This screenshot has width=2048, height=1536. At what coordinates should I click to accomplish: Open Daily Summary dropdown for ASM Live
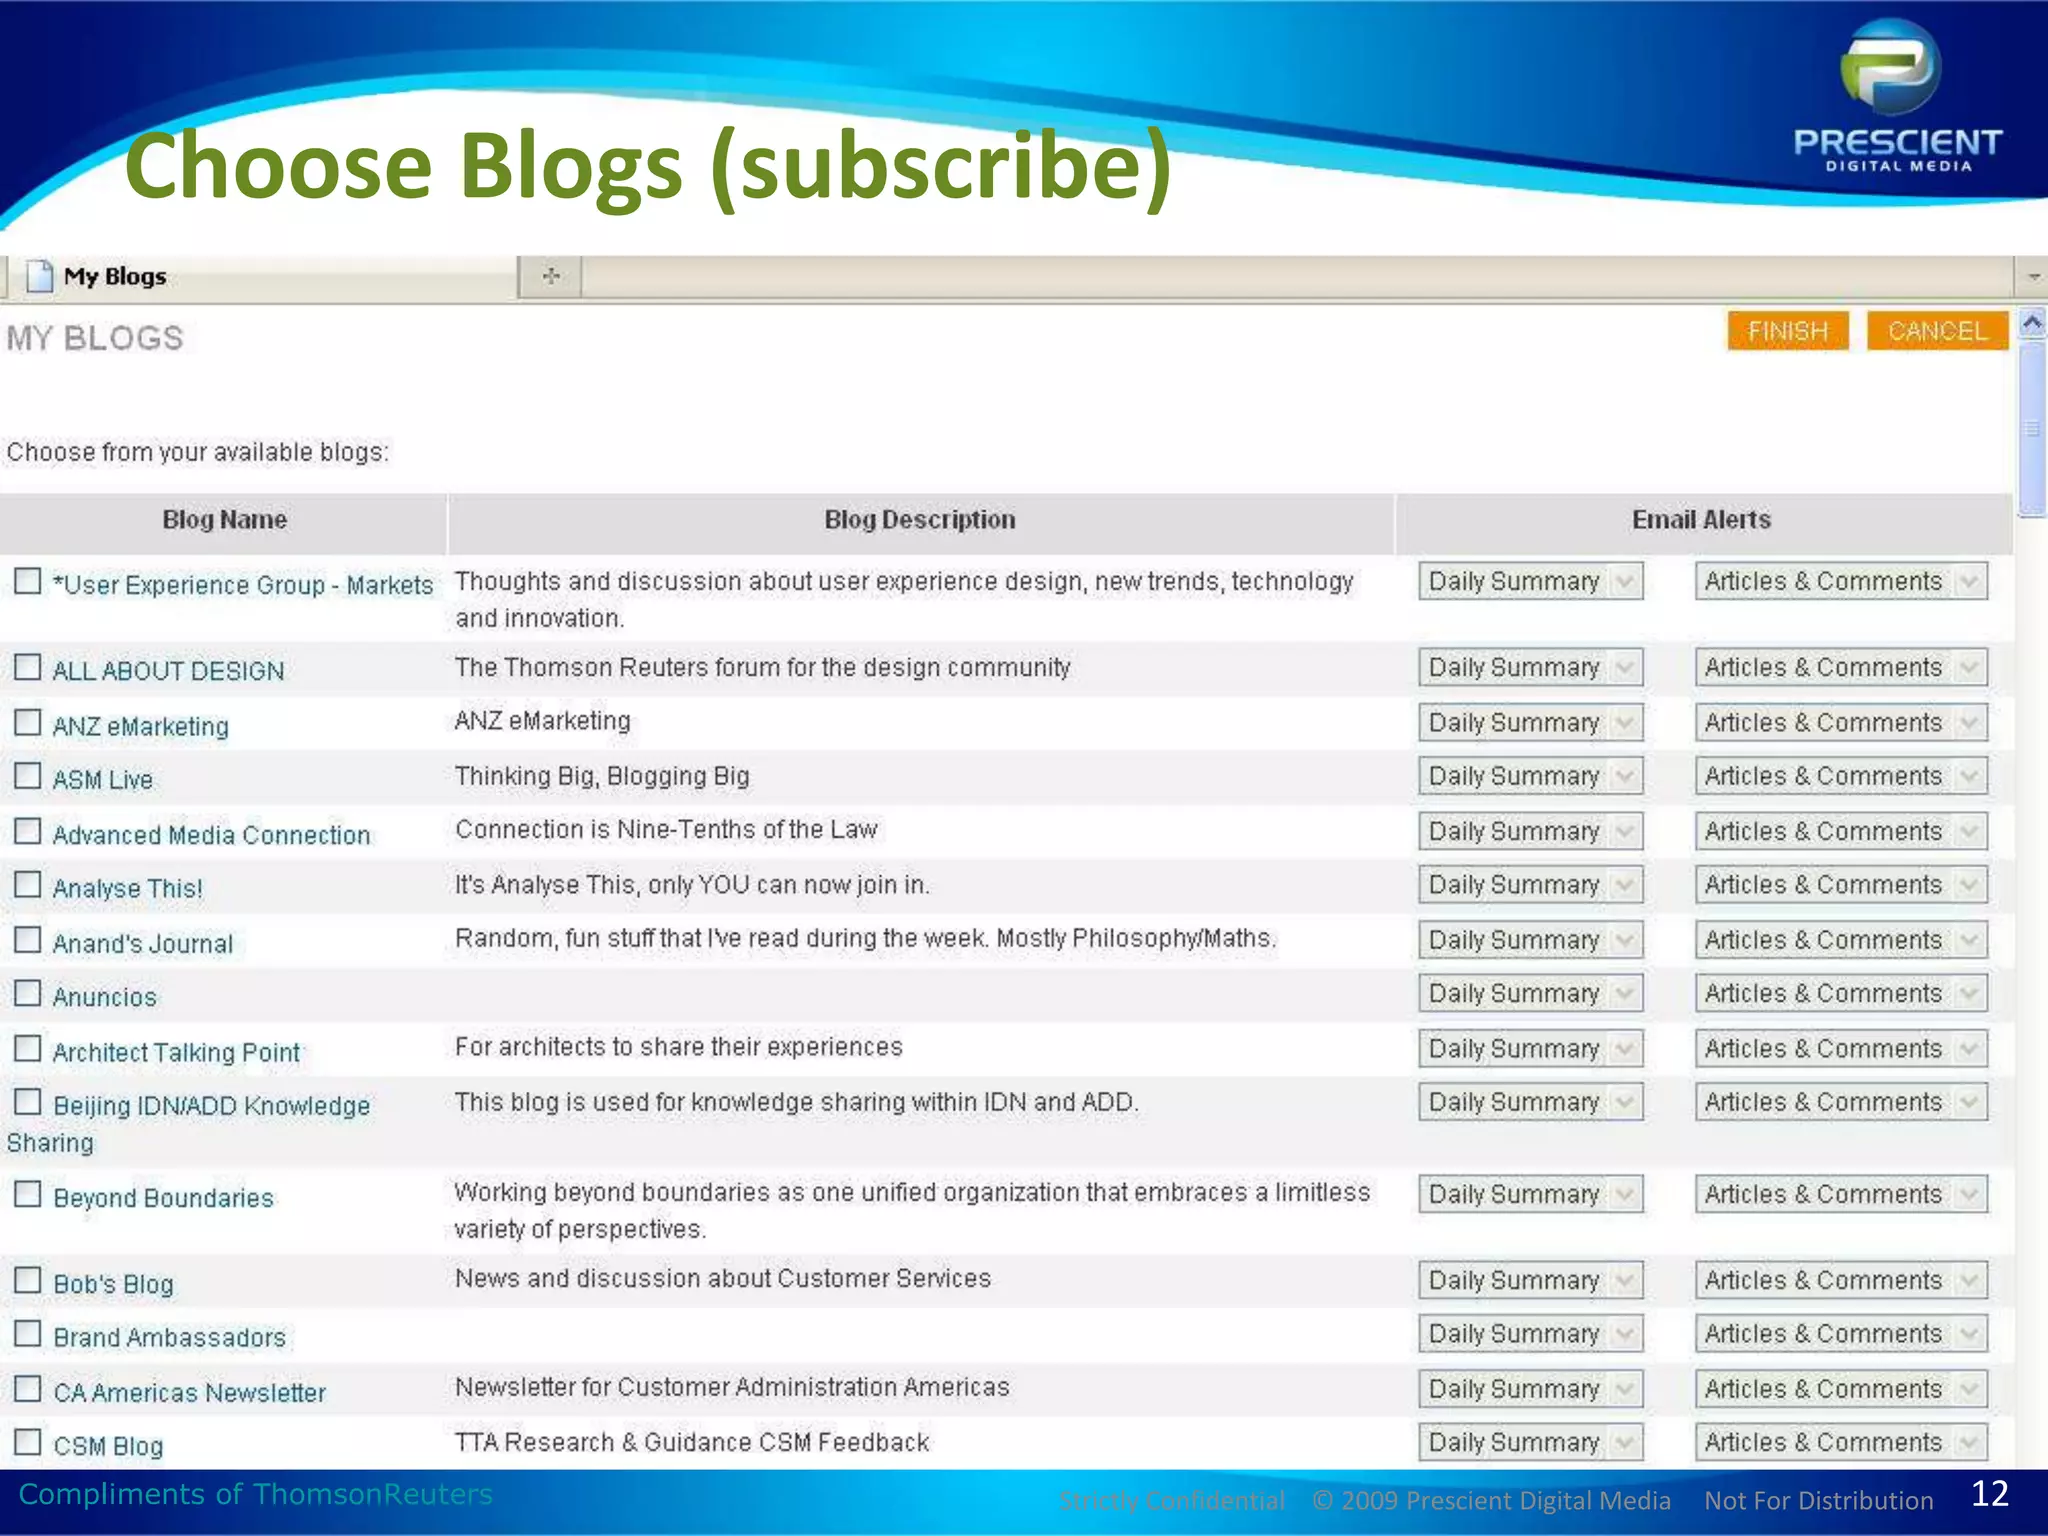coord(1530,776)
